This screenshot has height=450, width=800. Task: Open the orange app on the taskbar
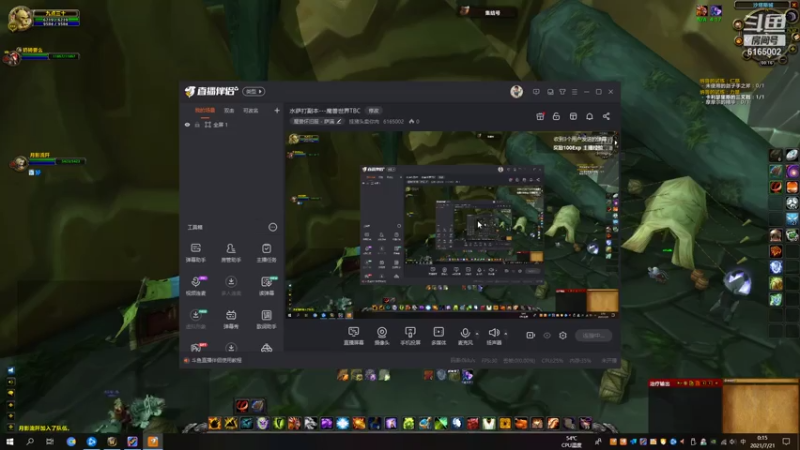(153, 442)
